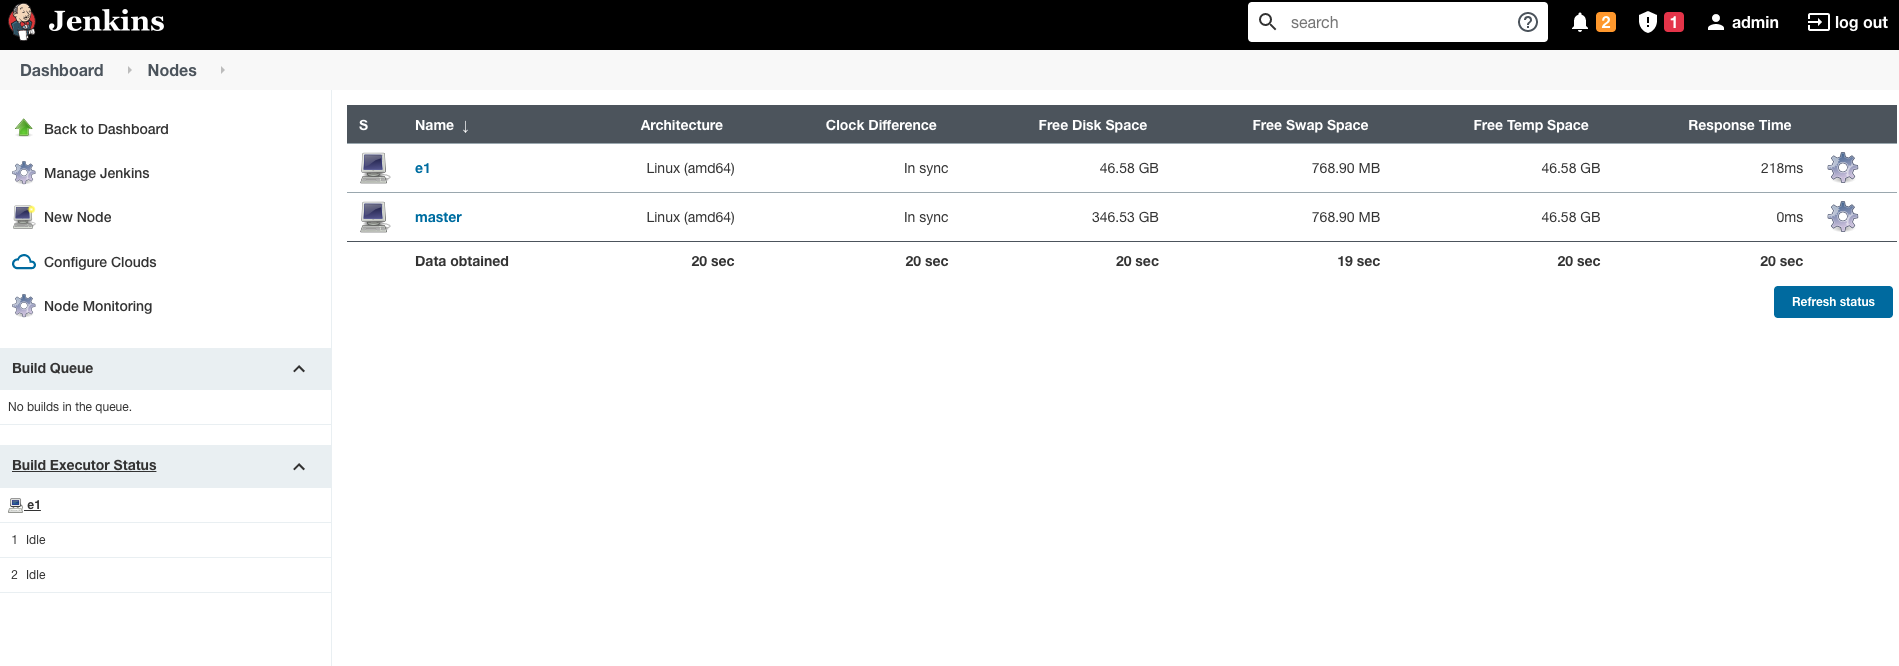Open the master node link

tap(438, 217)
